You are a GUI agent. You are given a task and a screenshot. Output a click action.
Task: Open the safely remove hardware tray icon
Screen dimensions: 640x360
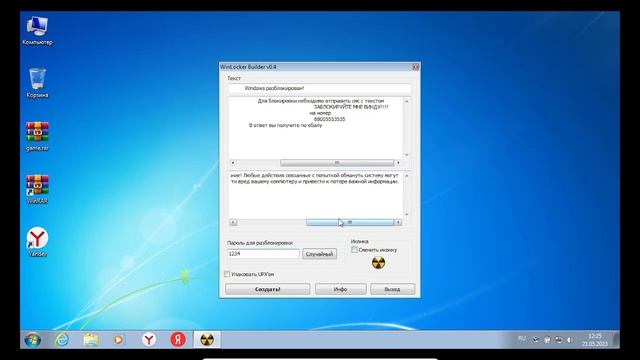(536, 340)
